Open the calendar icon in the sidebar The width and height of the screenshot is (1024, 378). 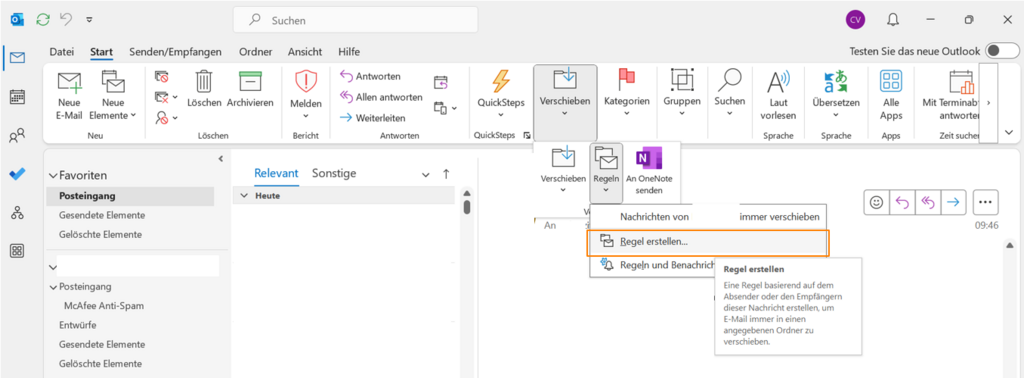(18, 97)
